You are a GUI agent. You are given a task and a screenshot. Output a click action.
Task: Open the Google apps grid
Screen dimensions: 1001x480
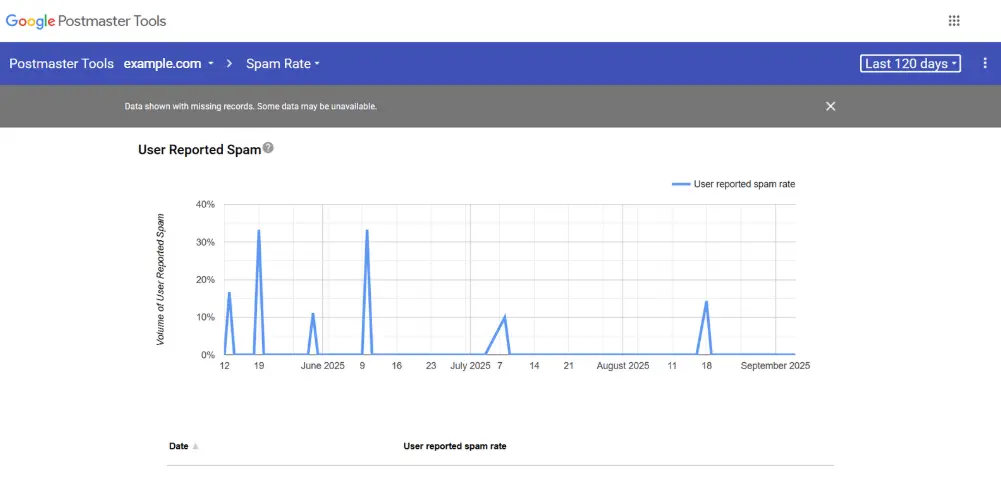pos(954,21)
